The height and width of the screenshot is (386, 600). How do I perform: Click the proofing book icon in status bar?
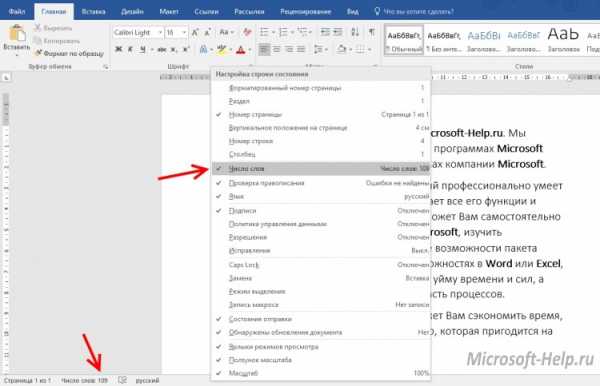122,380
